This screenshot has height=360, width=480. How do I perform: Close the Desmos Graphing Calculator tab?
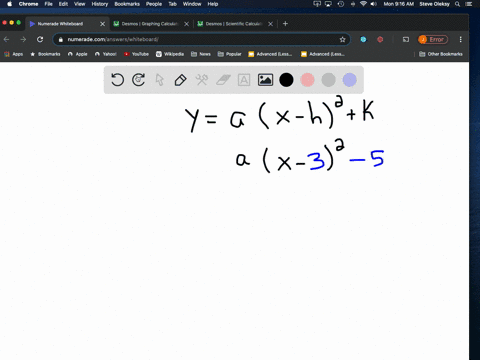(186, 24)
